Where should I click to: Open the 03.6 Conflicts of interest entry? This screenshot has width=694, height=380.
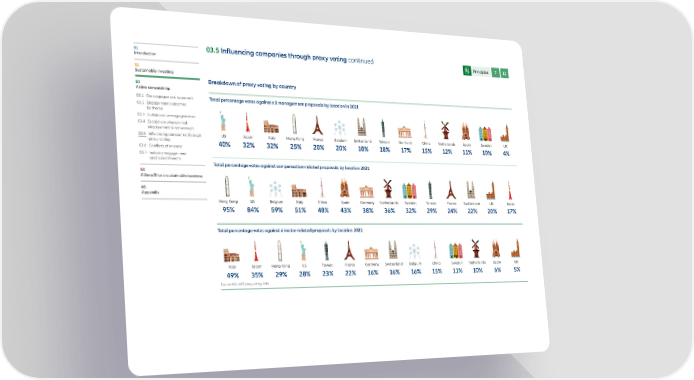click(x=160, y=145)
